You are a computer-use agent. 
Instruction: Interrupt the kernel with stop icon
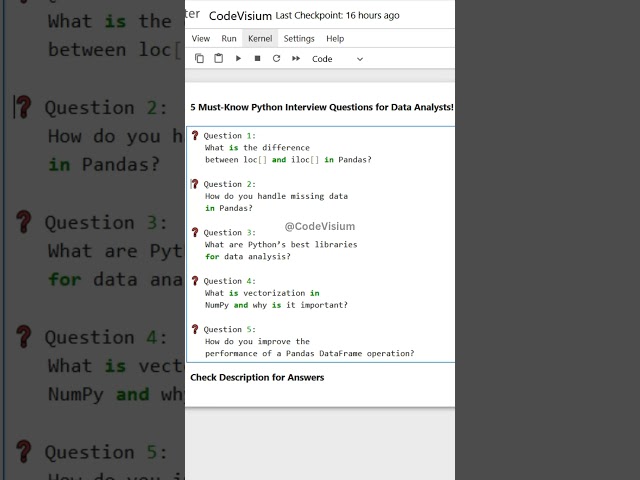point(257,59)
